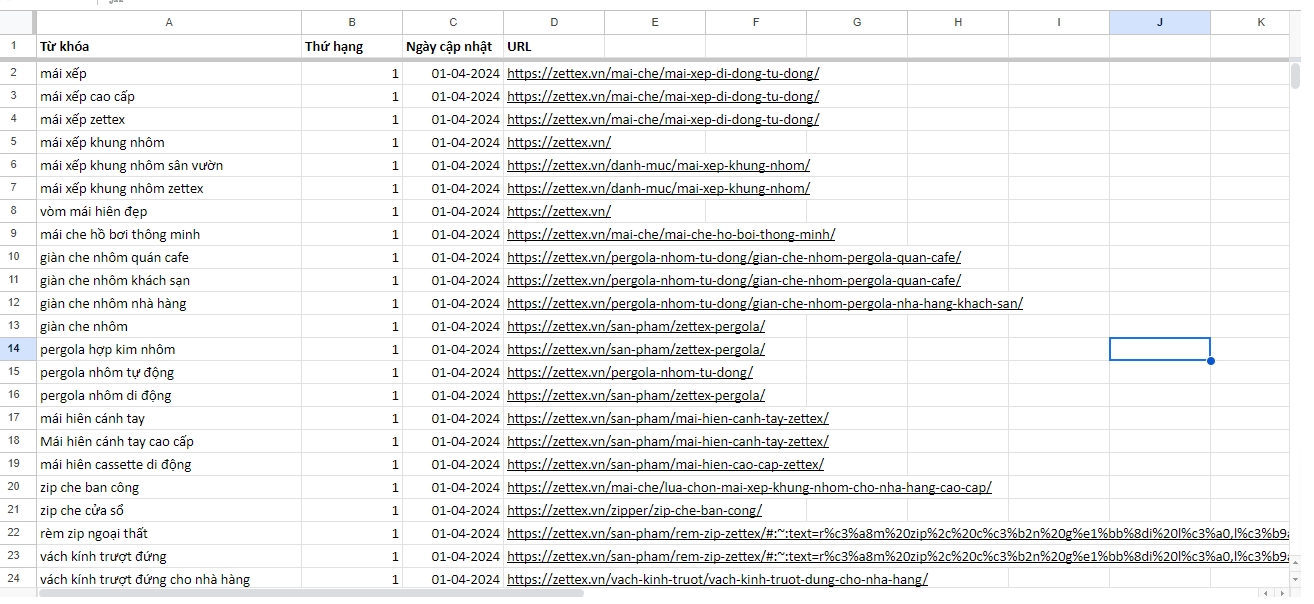The width and height of the screenshot is (1314, 604).
Task: Open the mai-hien-cao-cap-zettex link
Action: click(665, 464)
